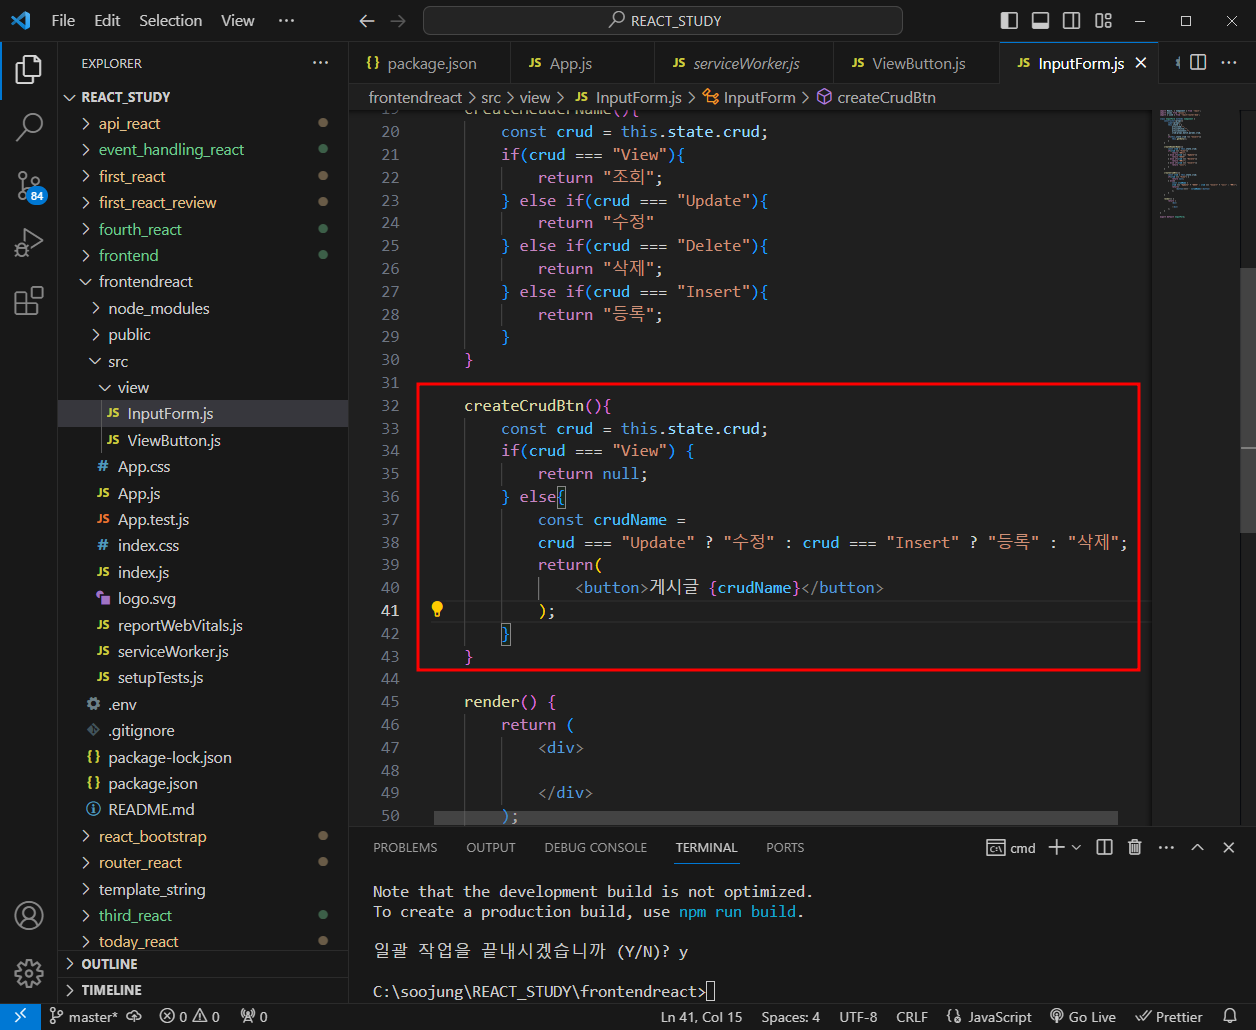Click Spaces: 4 indentation setting
The height and width of the screenshot is (1030, 1256).
point(790,1016)
